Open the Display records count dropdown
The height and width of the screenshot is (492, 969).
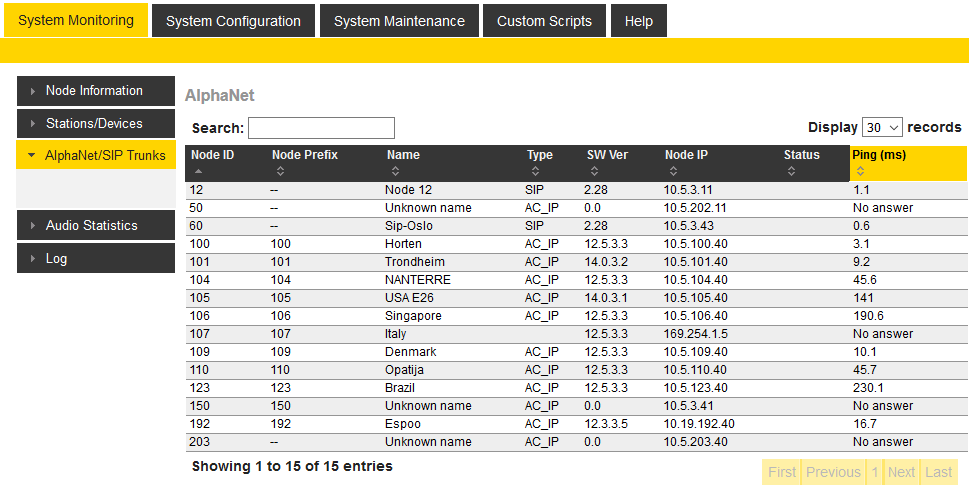[882, 128]
